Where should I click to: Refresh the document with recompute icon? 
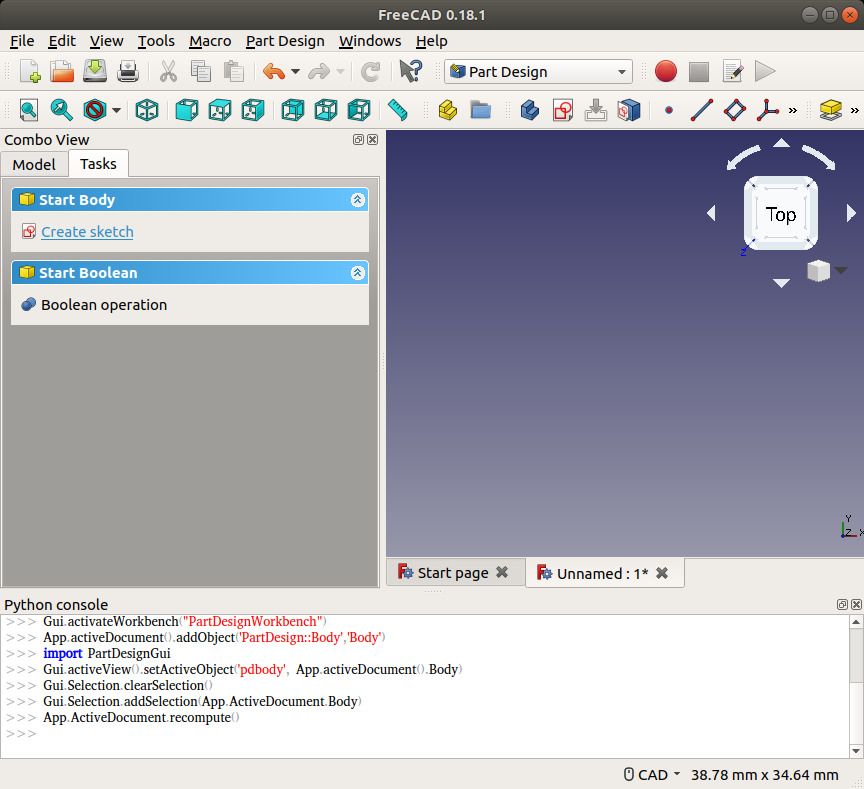click(370, 72)
